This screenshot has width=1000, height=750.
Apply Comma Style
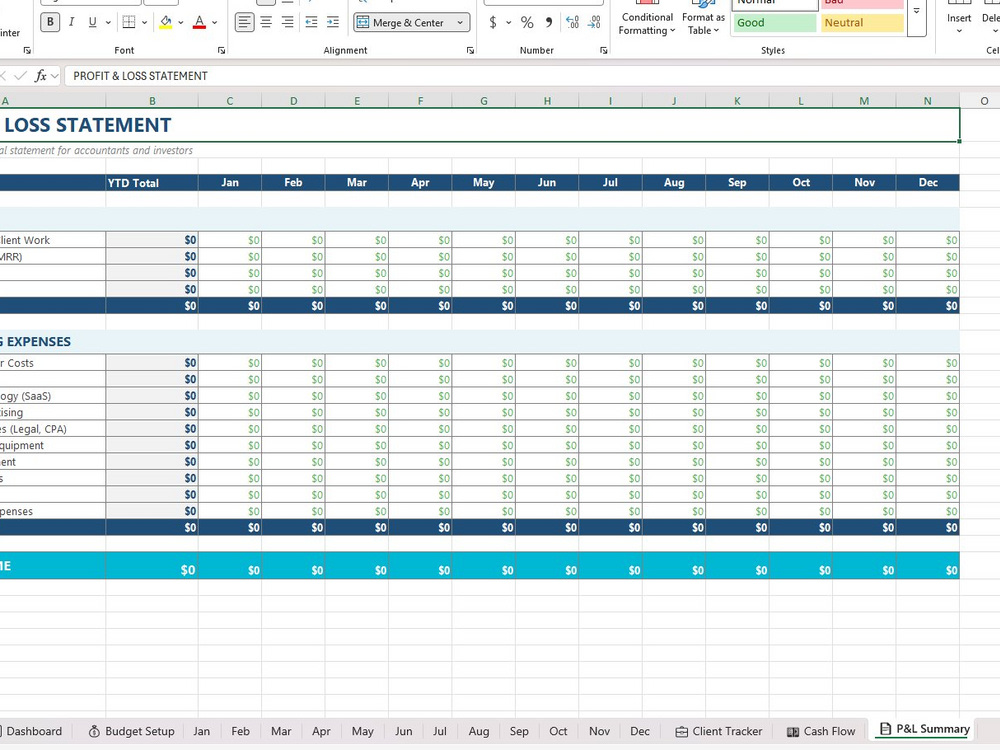pyautogui.click(x=548, y=22)
